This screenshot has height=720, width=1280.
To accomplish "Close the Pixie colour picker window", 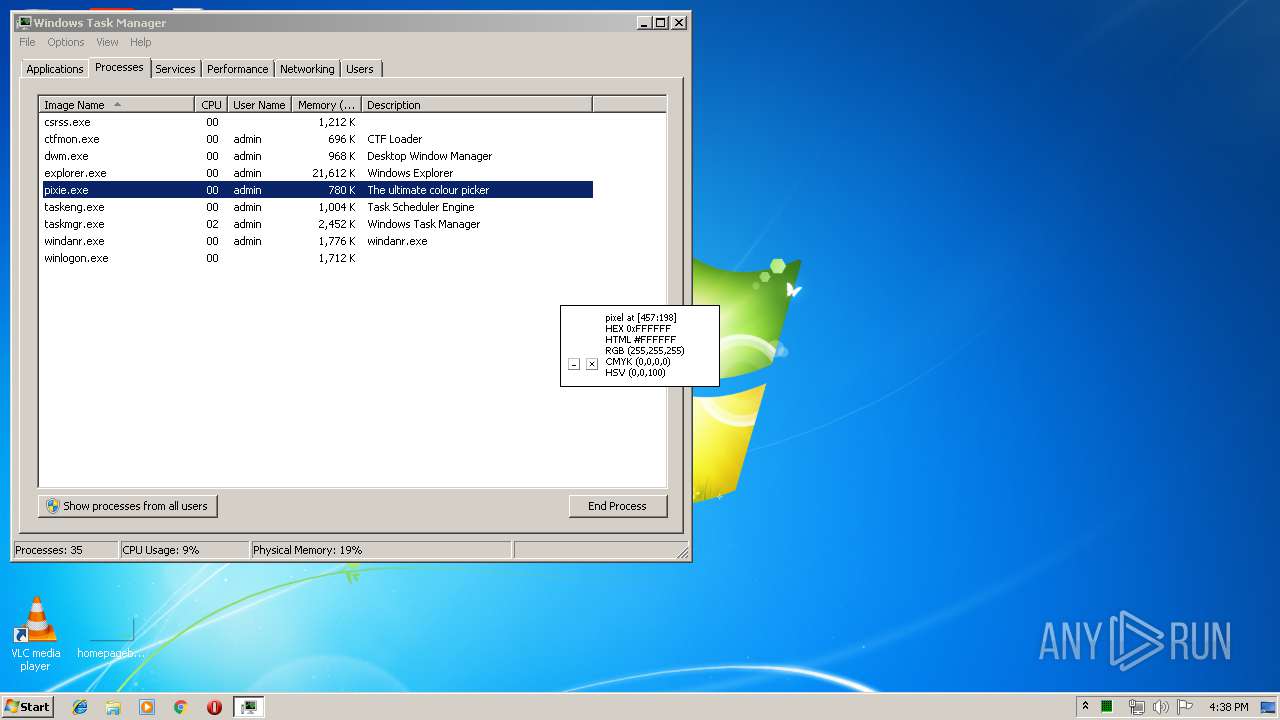I will (x=592, y=364).
